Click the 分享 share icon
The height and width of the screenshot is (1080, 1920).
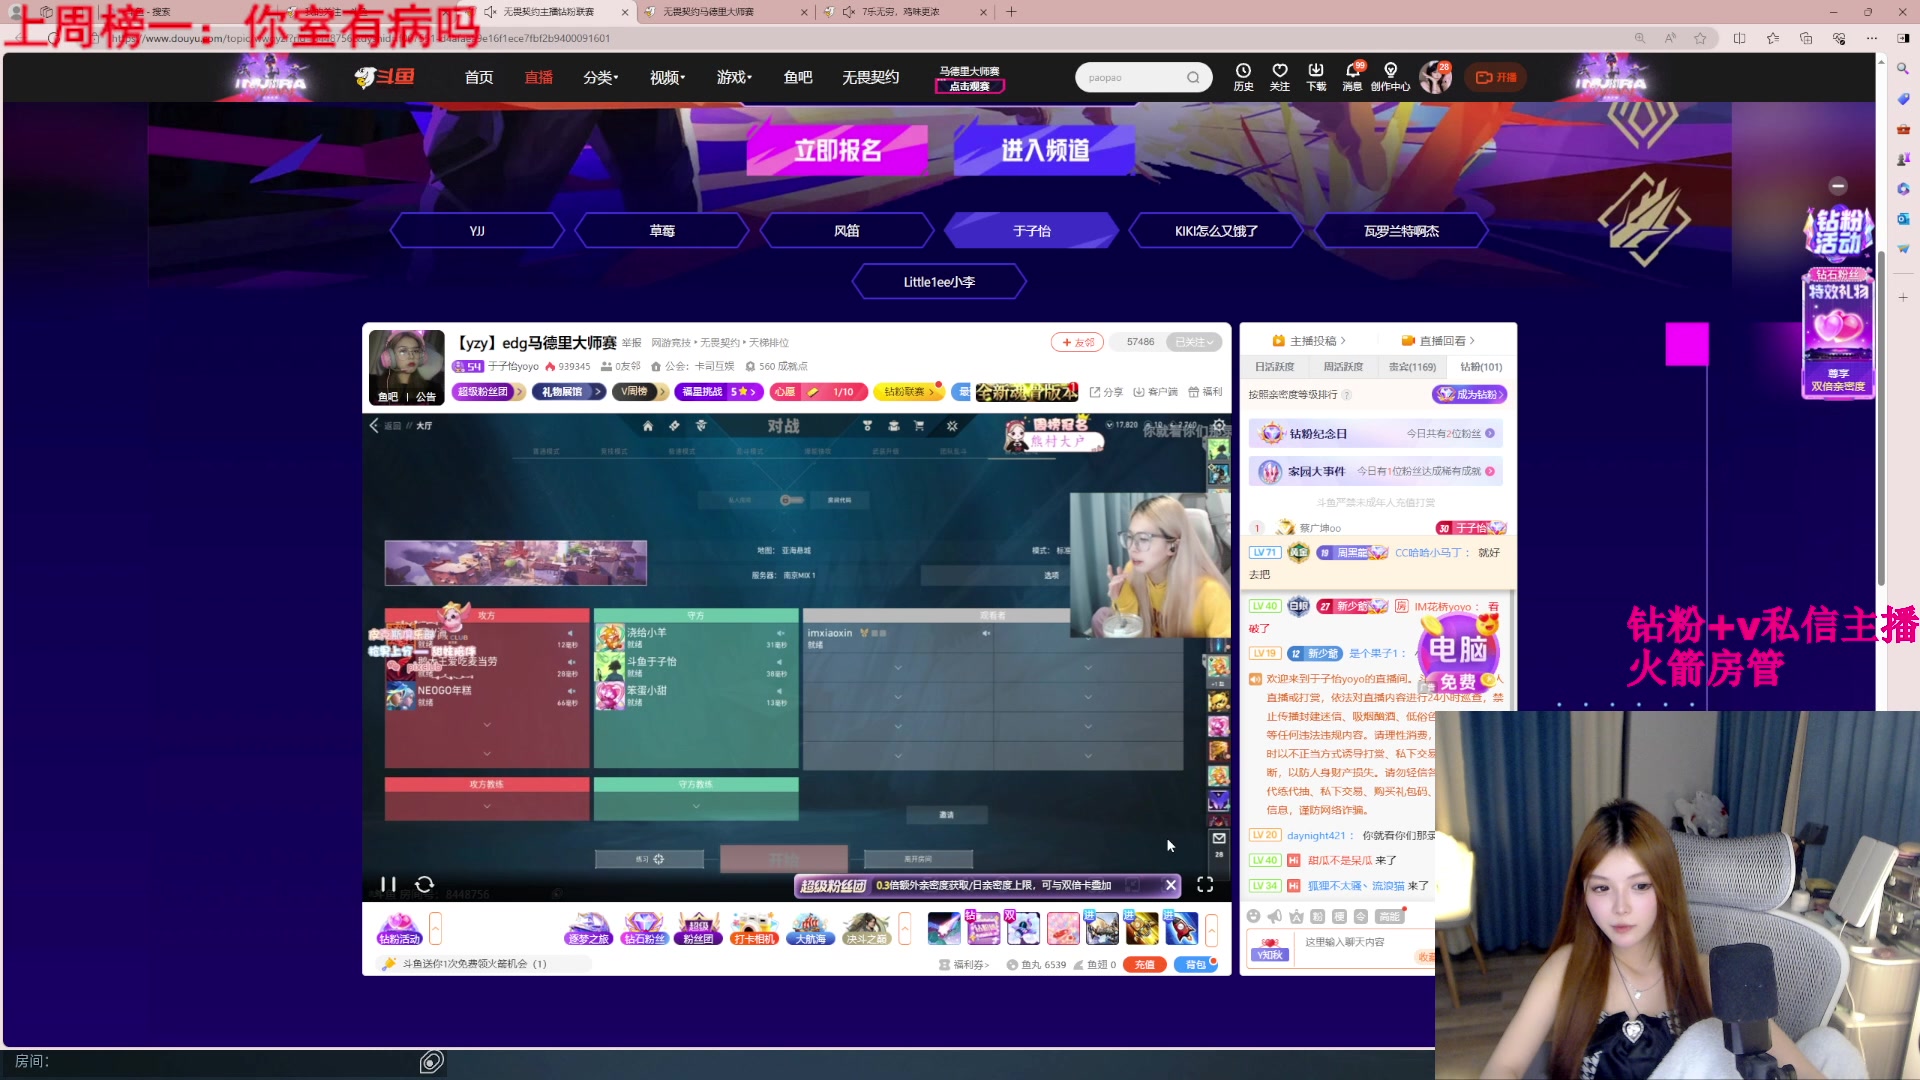pos(1106,392)
